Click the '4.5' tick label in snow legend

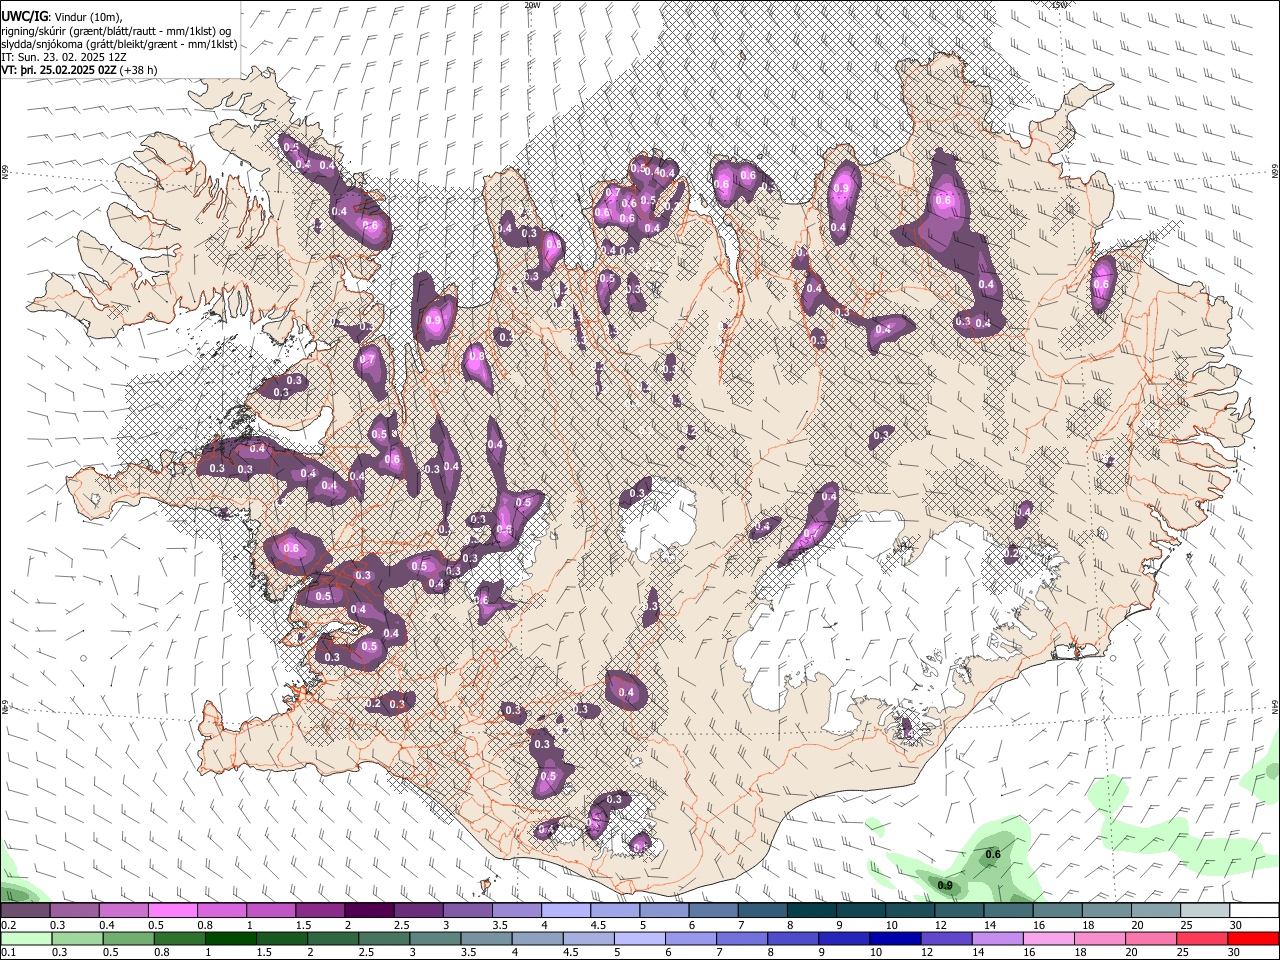coord(598,925)
